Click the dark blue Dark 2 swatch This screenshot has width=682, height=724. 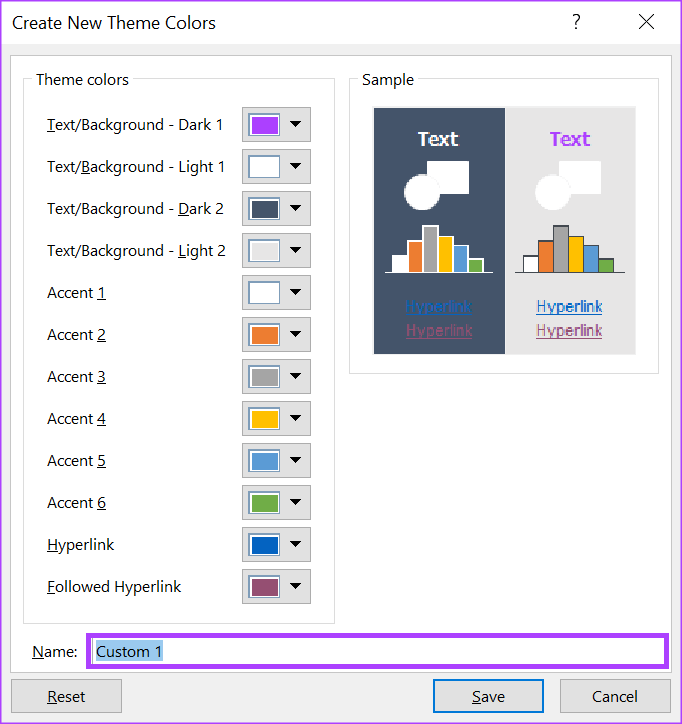(x=265, y=209)
